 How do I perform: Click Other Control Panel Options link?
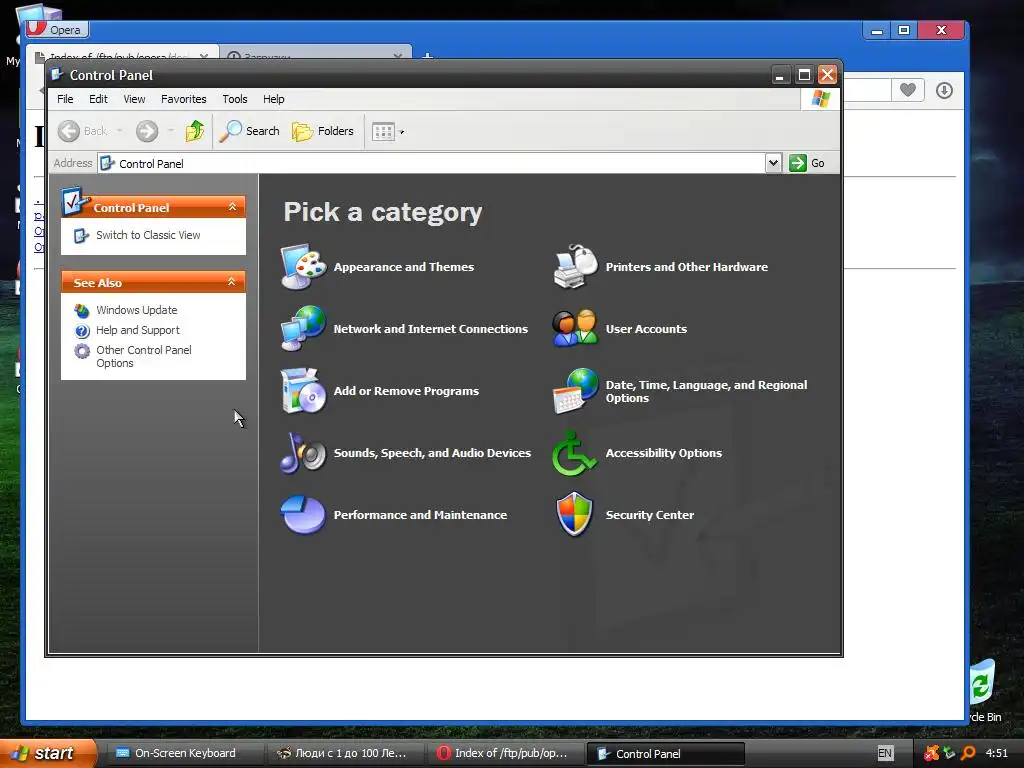pos(144,357)
